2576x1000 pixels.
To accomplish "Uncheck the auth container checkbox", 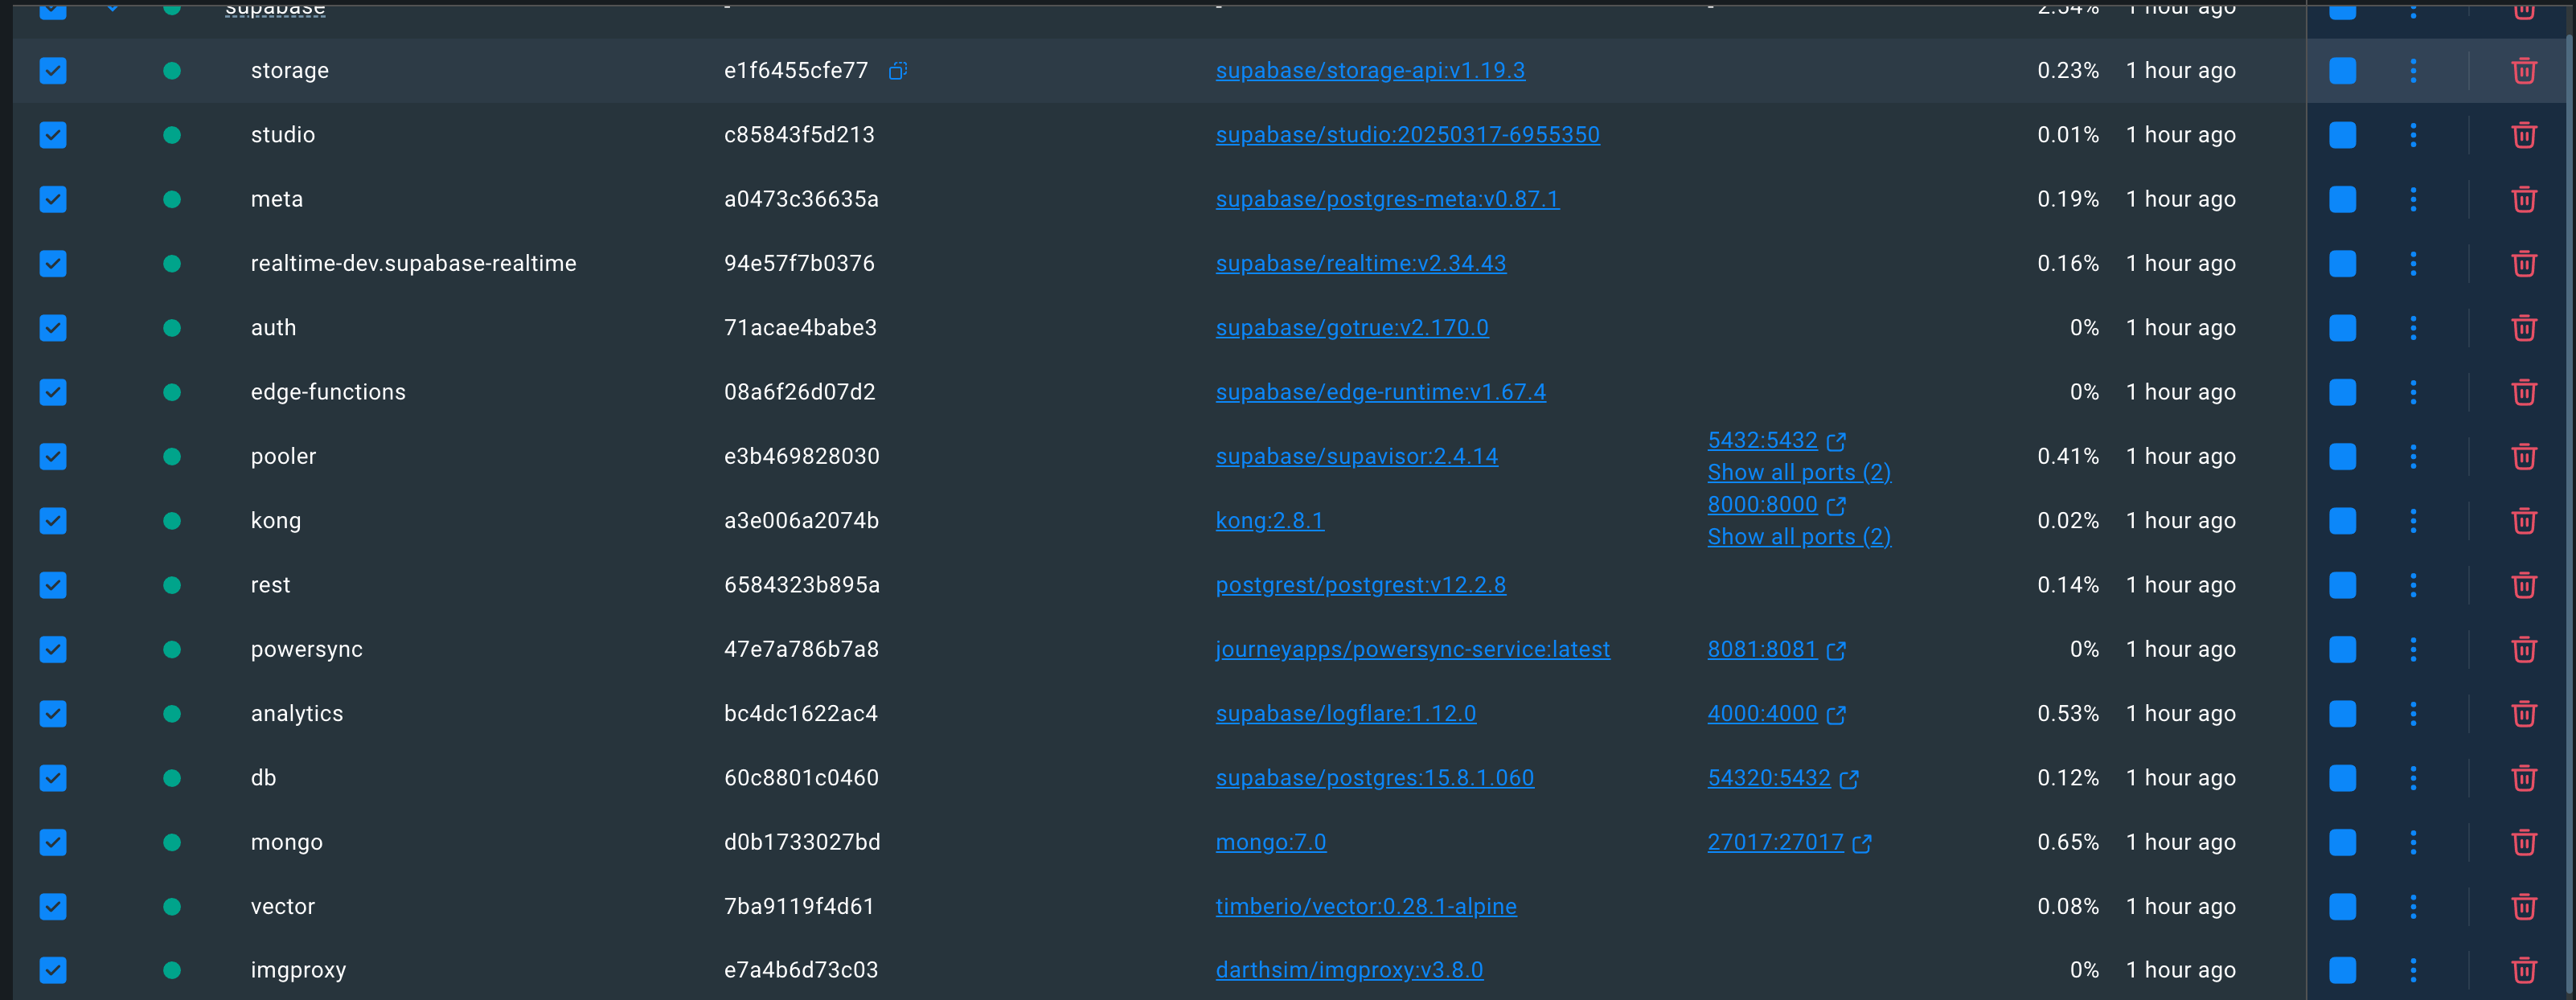I will pyautogui.click(x=53, y=328).
